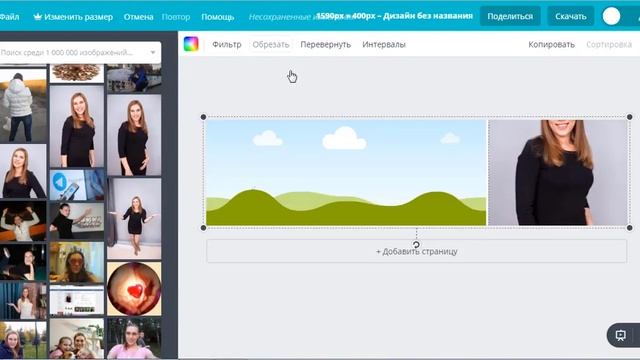Select thumbnail of woman with children group
Screen dimensions: 640x360
coord(77,339)
